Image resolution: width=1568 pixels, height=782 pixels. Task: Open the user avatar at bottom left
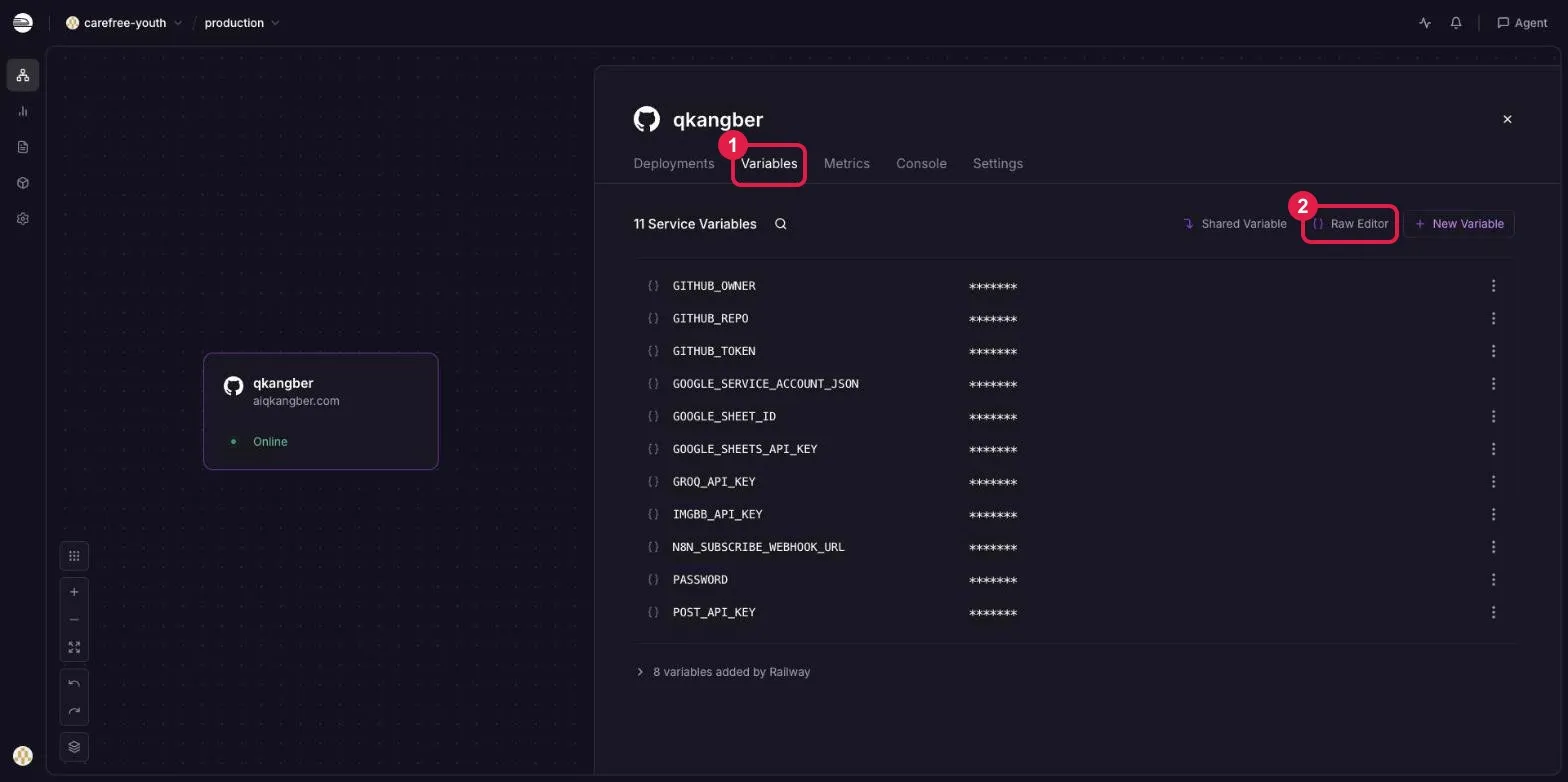point(23,756)
